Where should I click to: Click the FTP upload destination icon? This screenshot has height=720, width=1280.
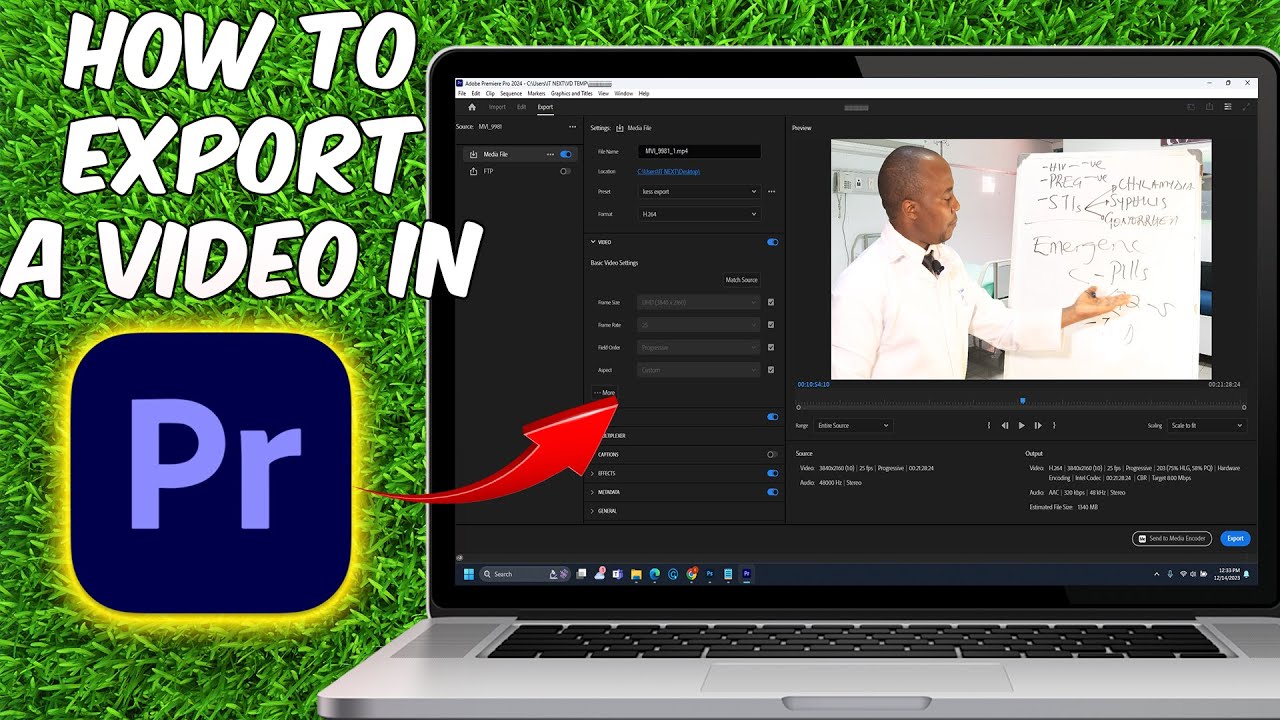[473, 171]
